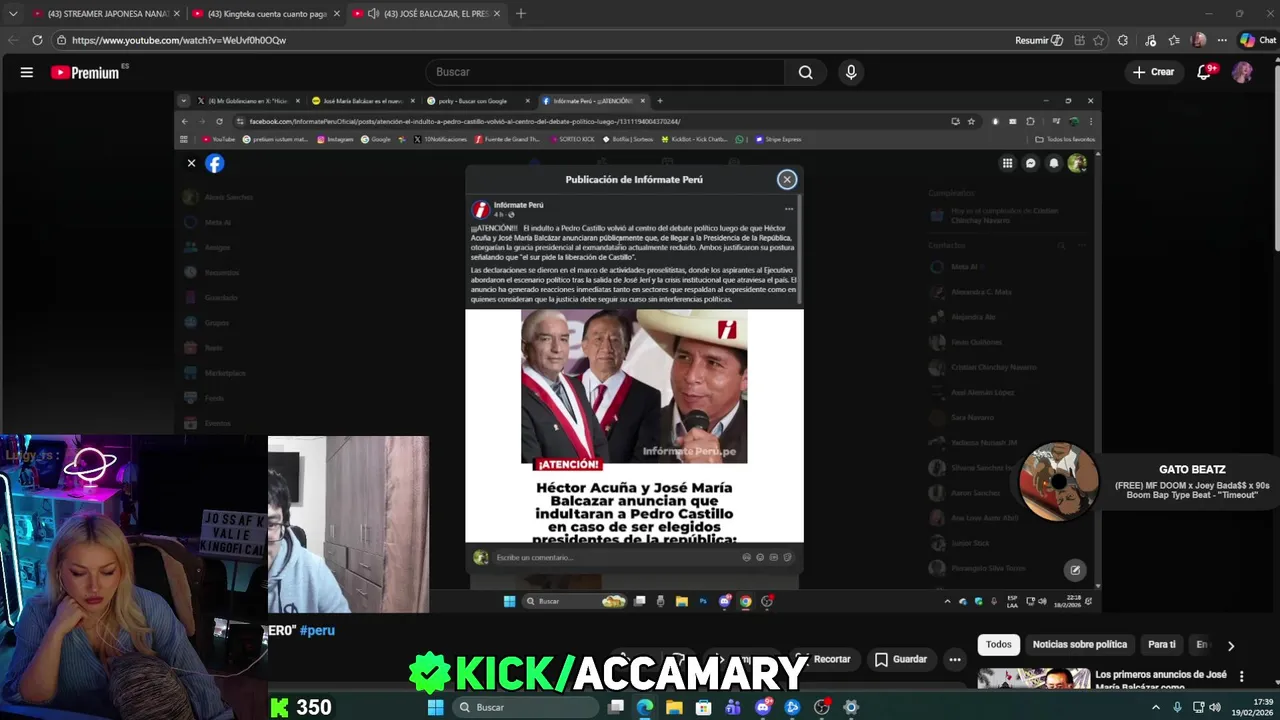Viewport: 1280px width, 720px height.
Task: Add page to favorites star icon
Action: [1099, 40]
